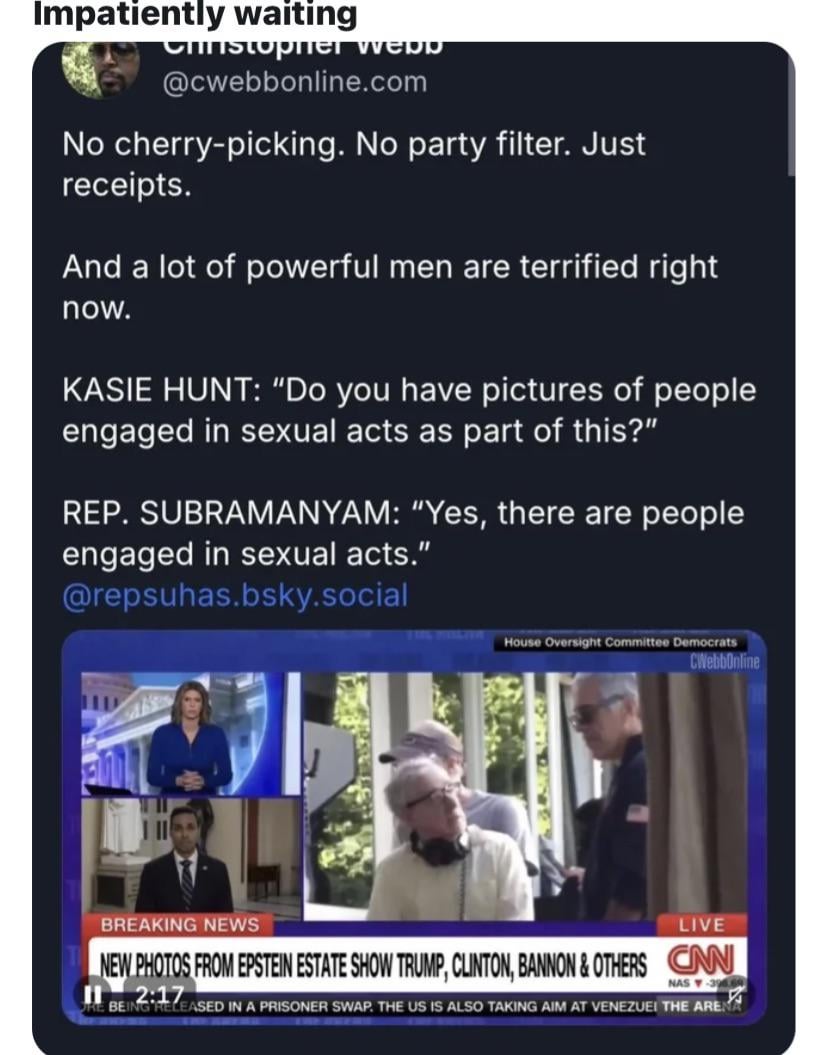Click the BREAKING NEWS banner label
827x1055 pixels.
tap(180, 925)
